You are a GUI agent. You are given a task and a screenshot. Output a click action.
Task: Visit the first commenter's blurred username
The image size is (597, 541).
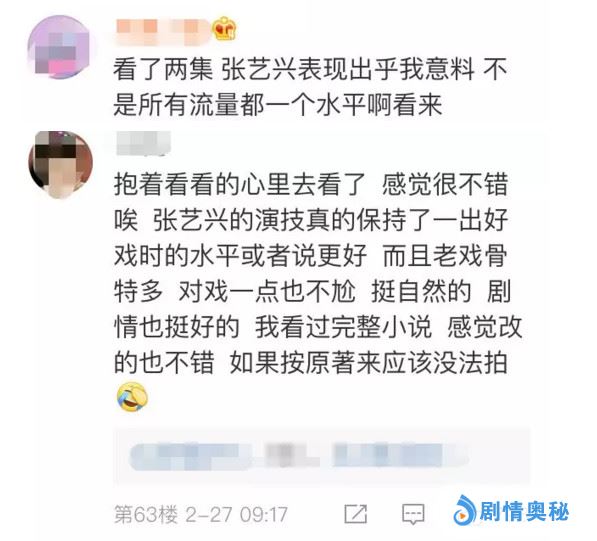click(x=162, y=30)
